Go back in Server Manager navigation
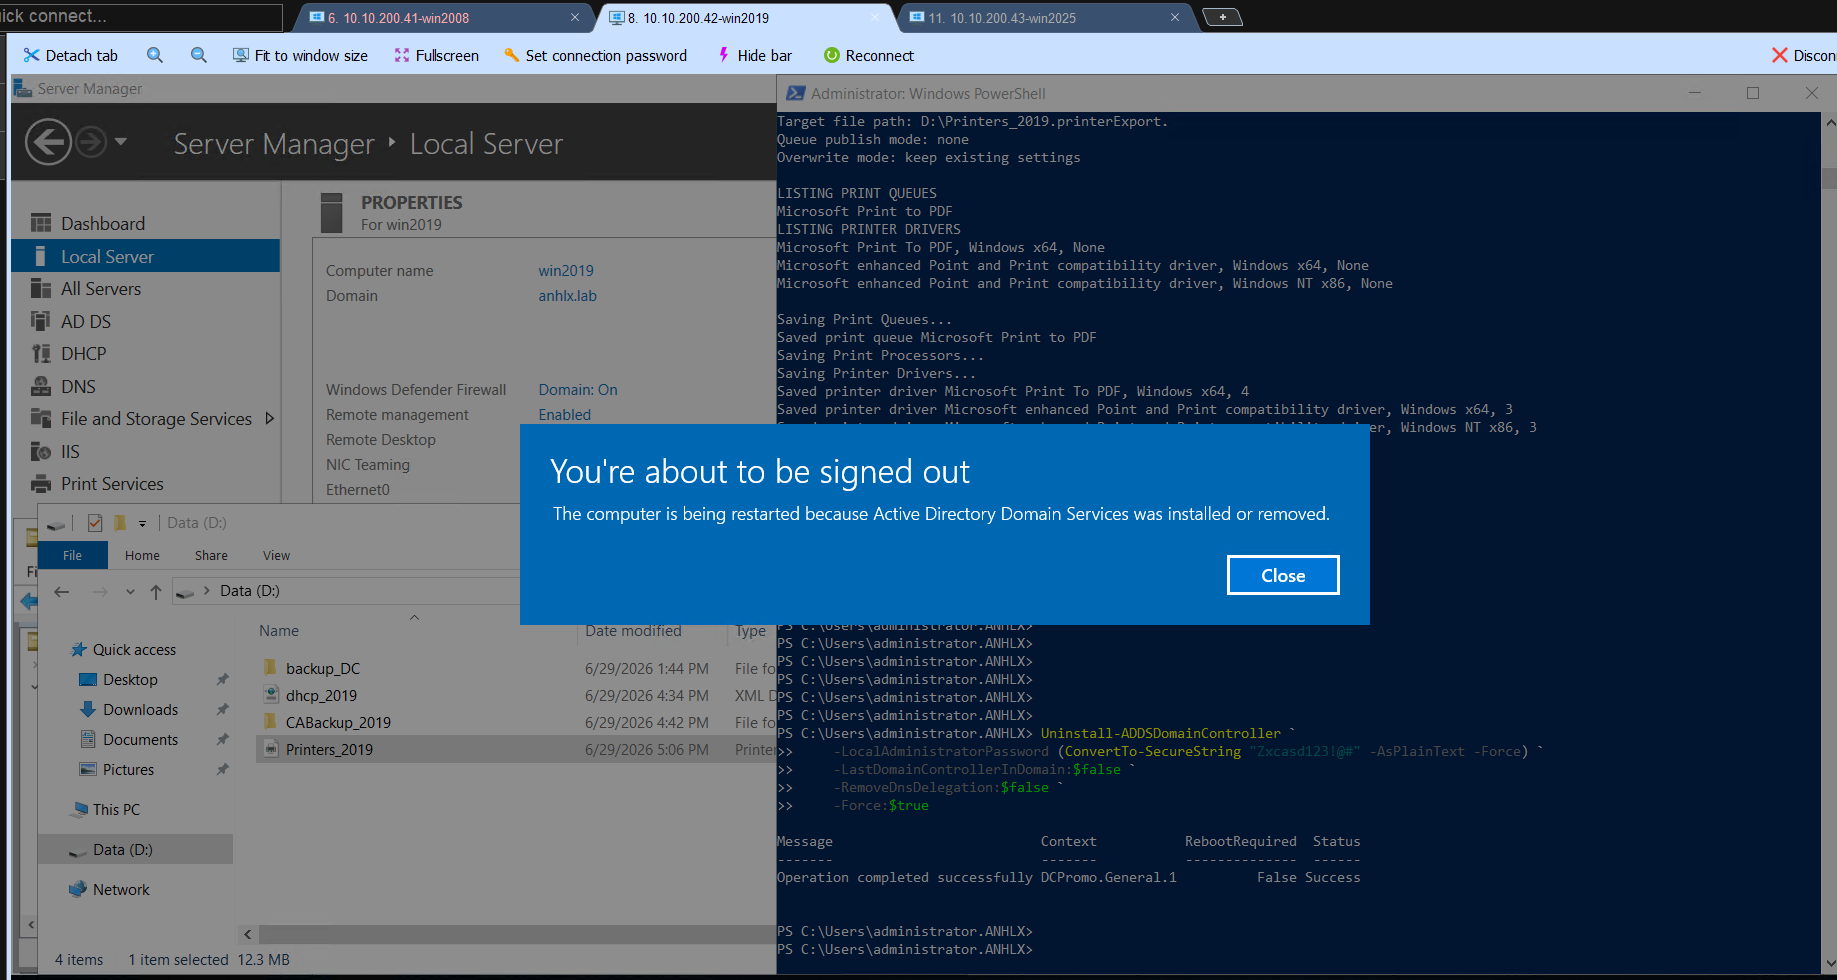The image size is (1837, 980). (48, 142)
